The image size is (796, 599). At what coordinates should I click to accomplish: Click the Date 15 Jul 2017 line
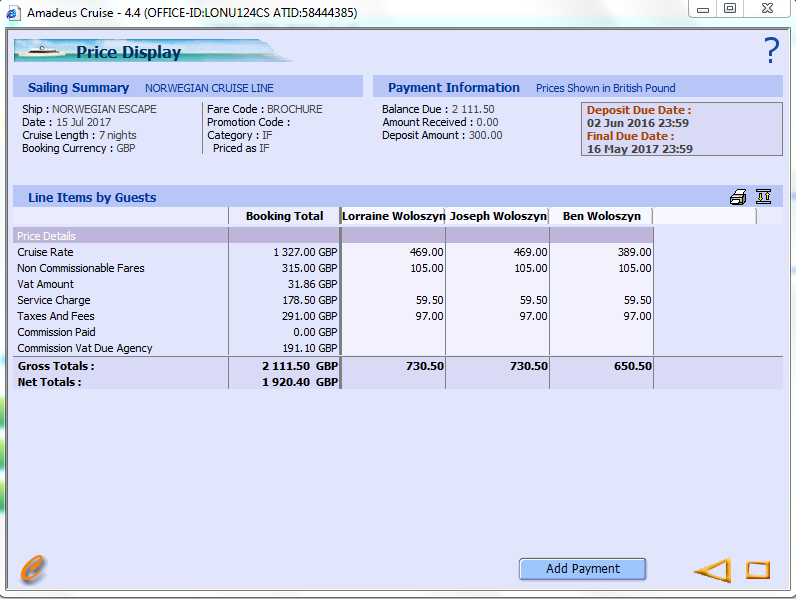point(67,122)
